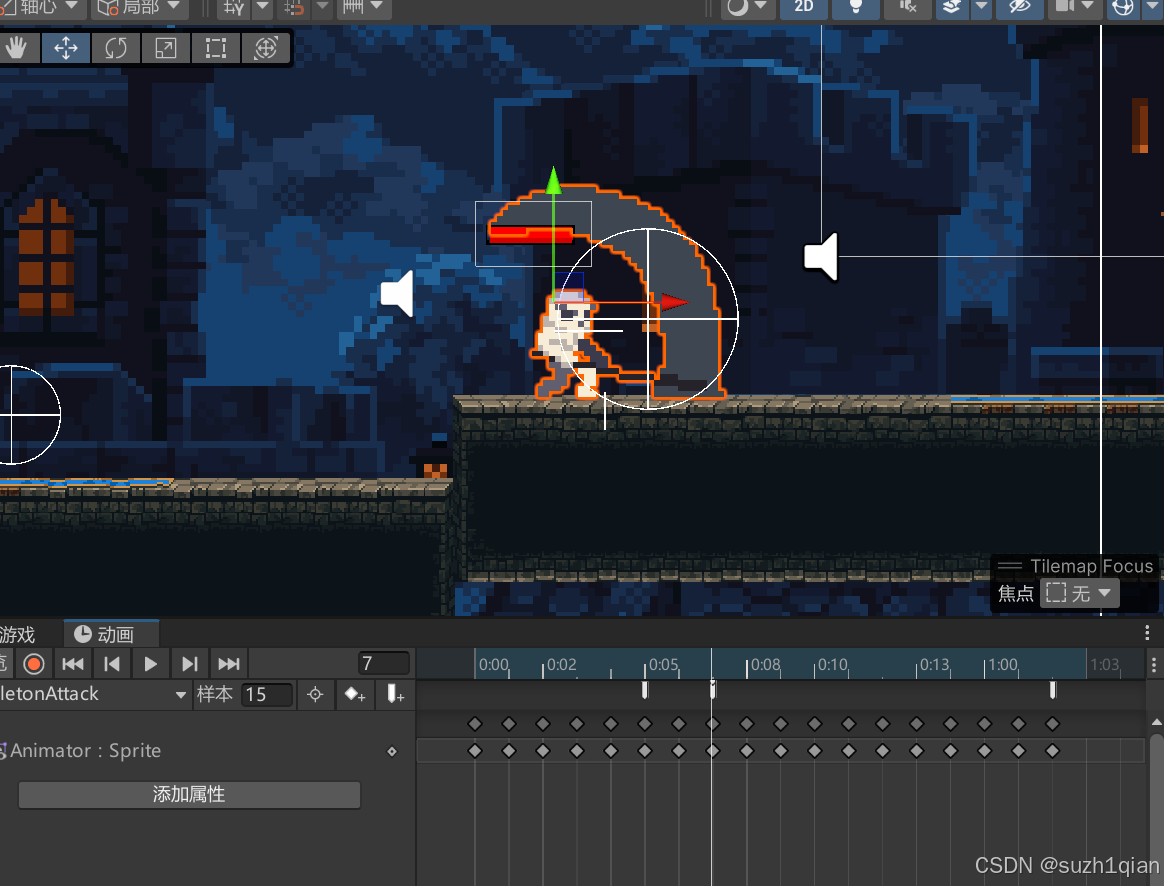
Task: Click the 样本 sample rate field
Action: [x=267, y=695]
